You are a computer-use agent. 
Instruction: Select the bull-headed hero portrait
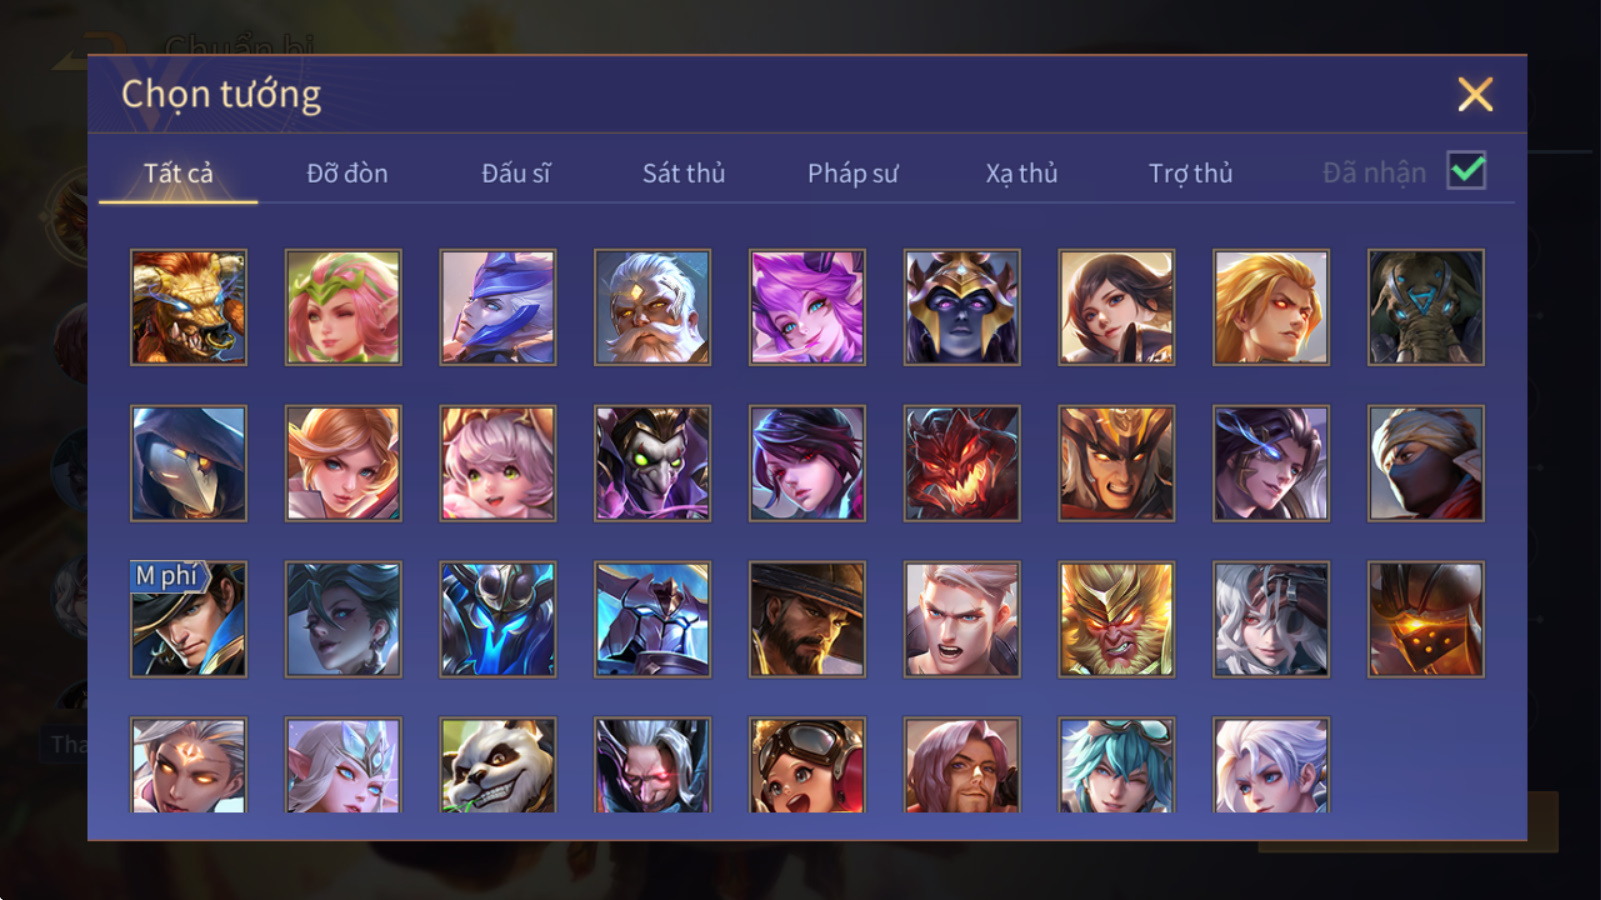coord(188,307)
